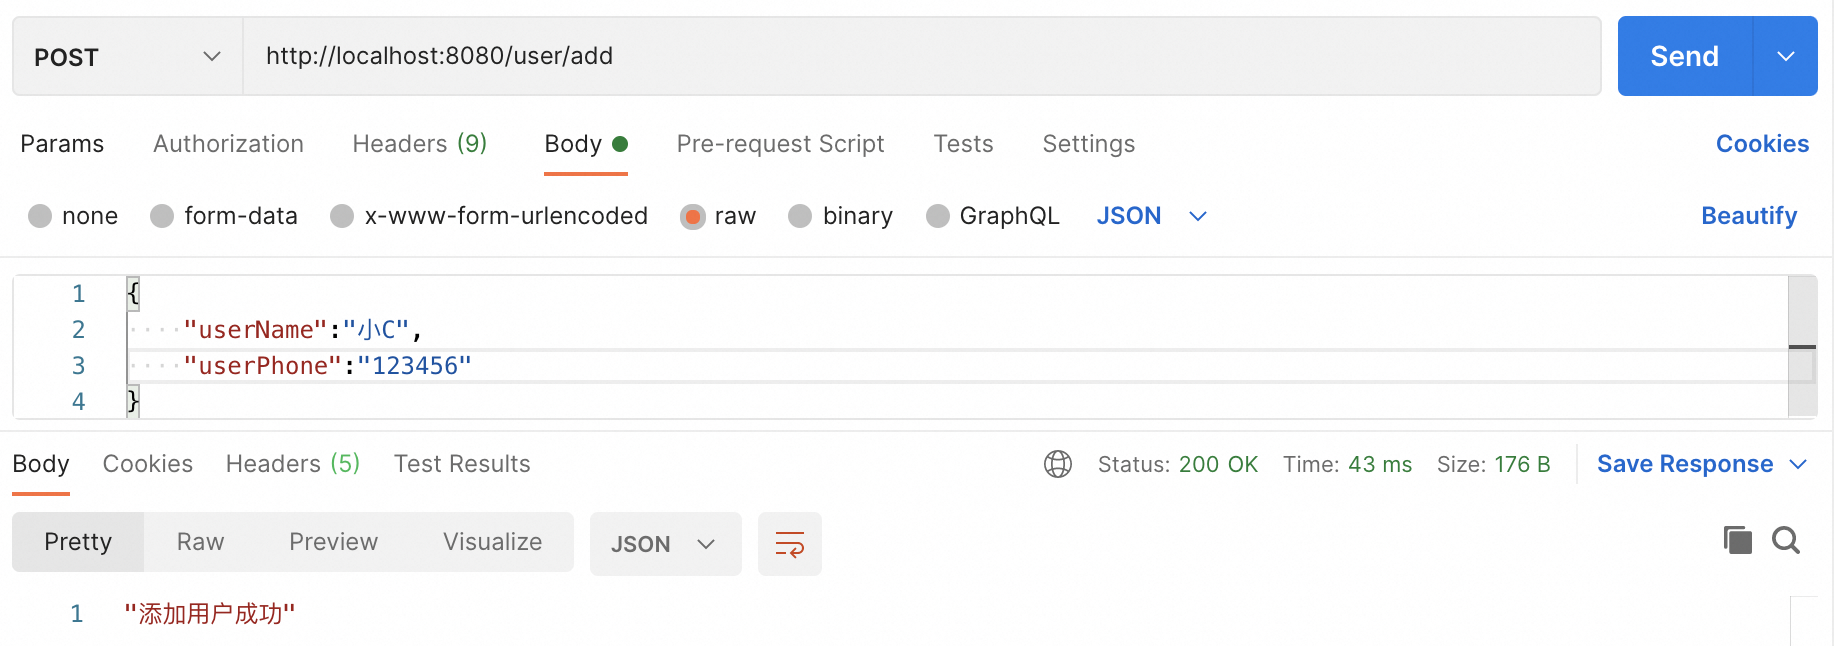
Task: Click the Send button
Action: tap(1685, 56)
